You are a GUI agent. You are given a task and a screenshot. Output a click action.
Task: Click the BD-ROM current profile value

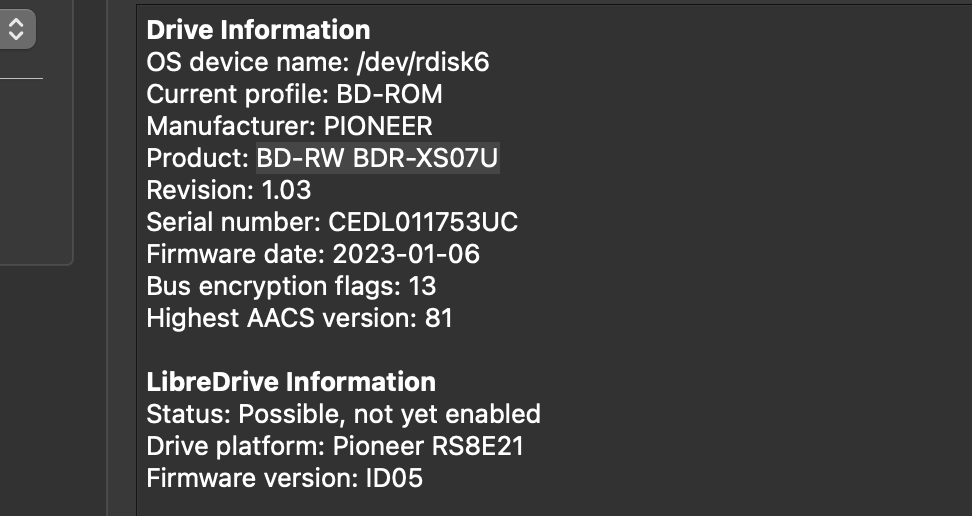[389, 94]
